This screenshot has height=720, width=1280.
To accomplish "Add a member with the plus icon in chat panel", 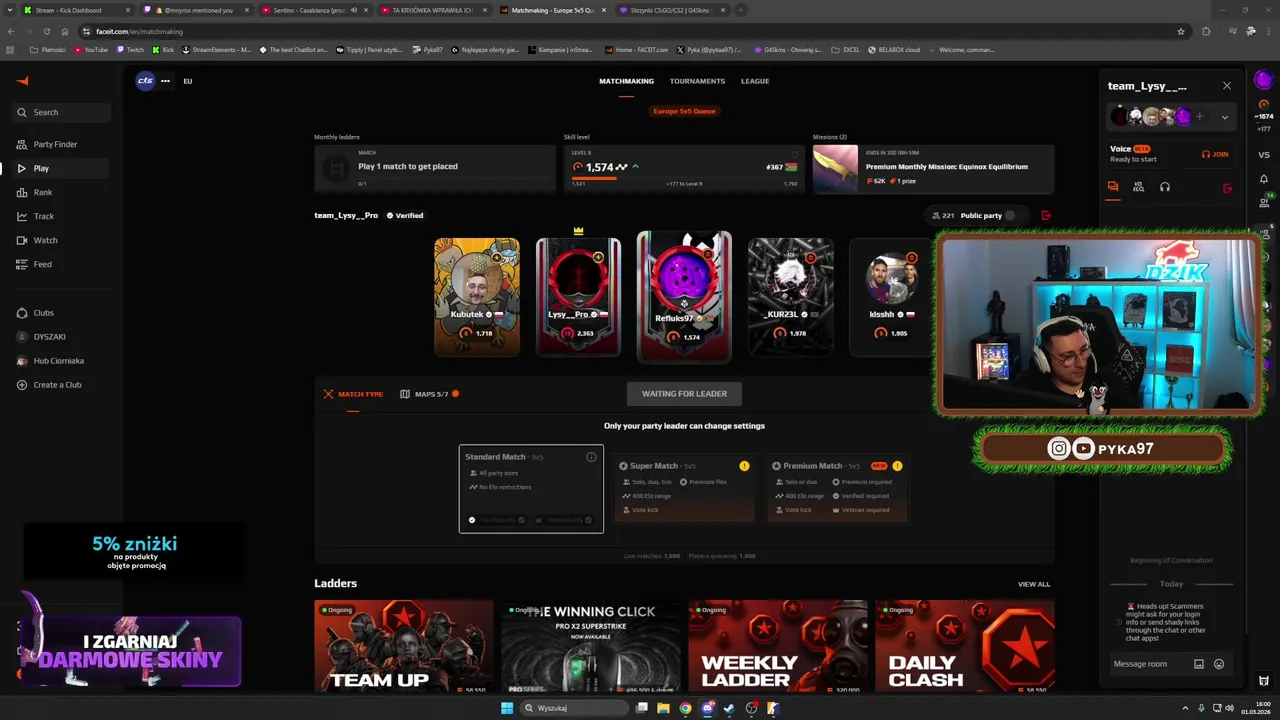I will pyautogui.click(x=1199, y=117).
